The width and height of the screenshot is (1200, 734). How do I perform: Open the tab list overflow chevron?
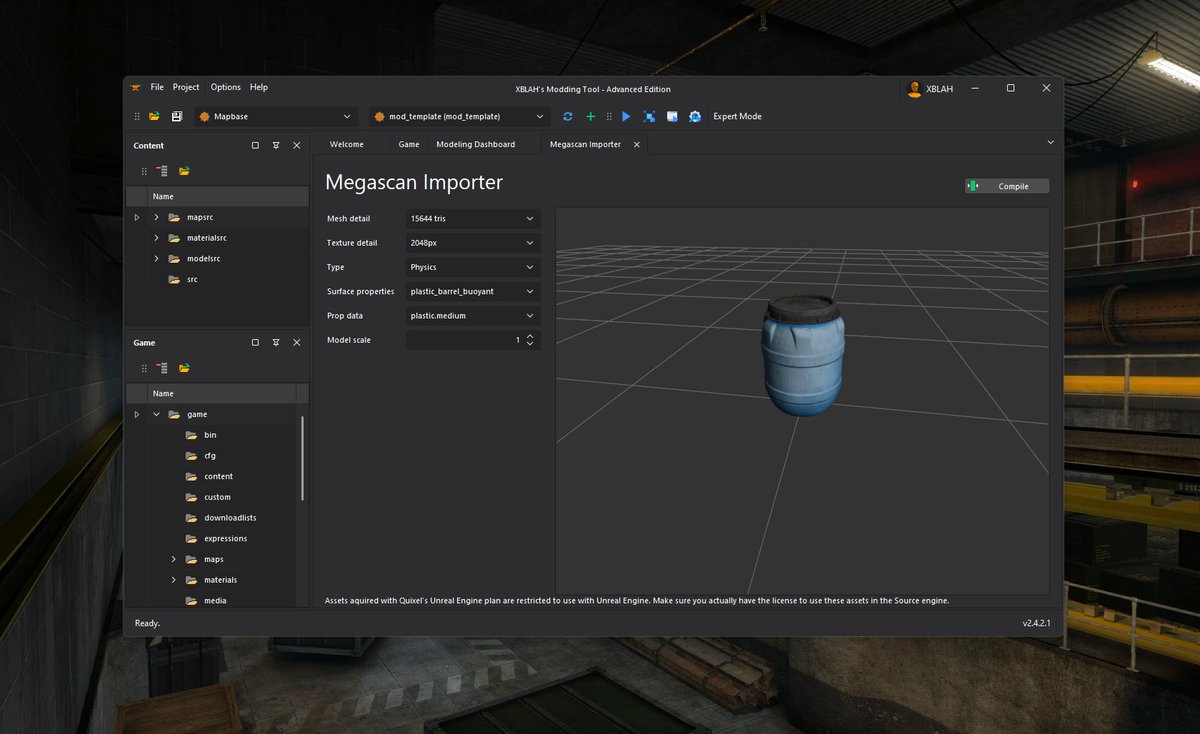[x=1050, y=143]
